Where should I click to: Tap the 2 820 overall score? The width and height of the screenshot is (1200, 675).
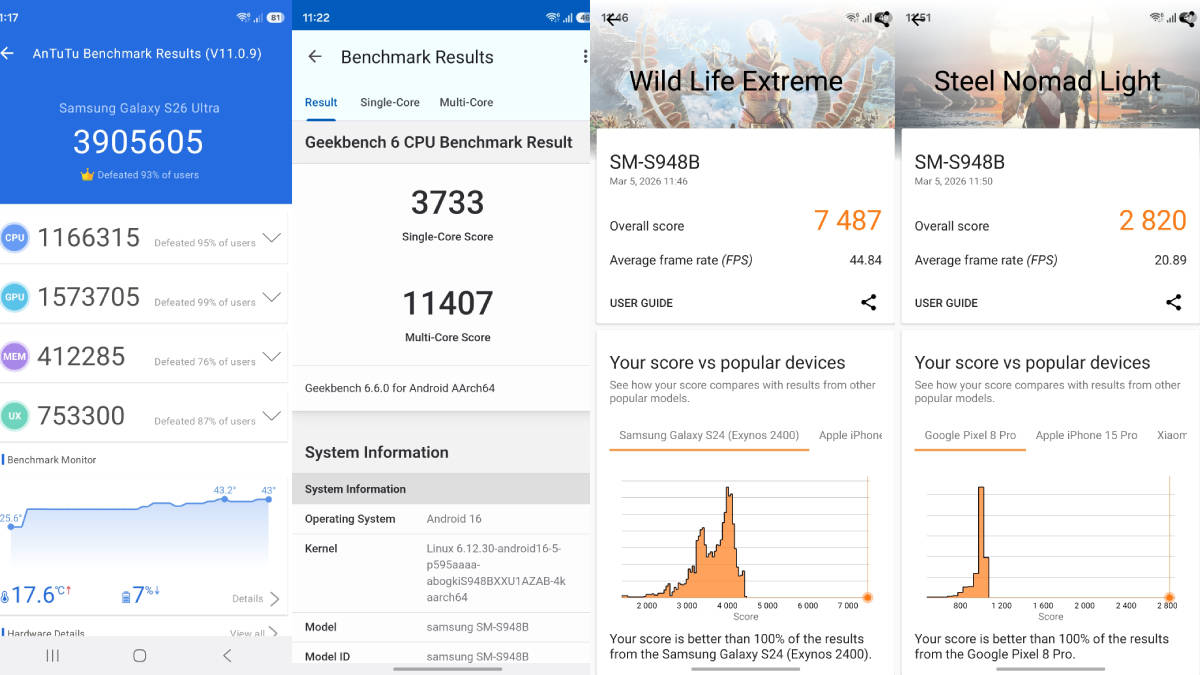pos(1153,221)
